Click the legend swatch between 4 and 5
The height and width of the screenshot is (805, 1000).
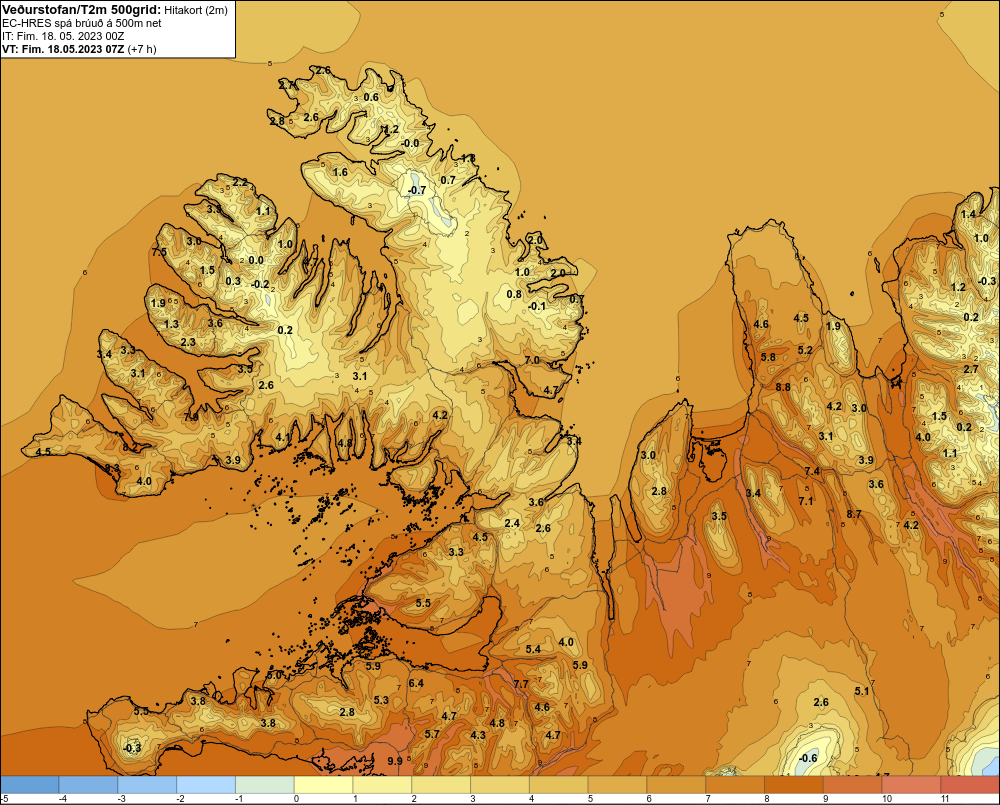point(559,784)
